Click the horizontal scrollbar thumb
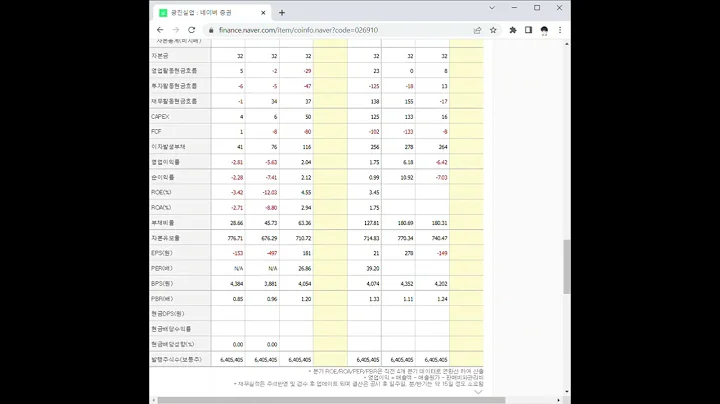The width and height of the screenshot is (720, 404). tap(331, 400)
